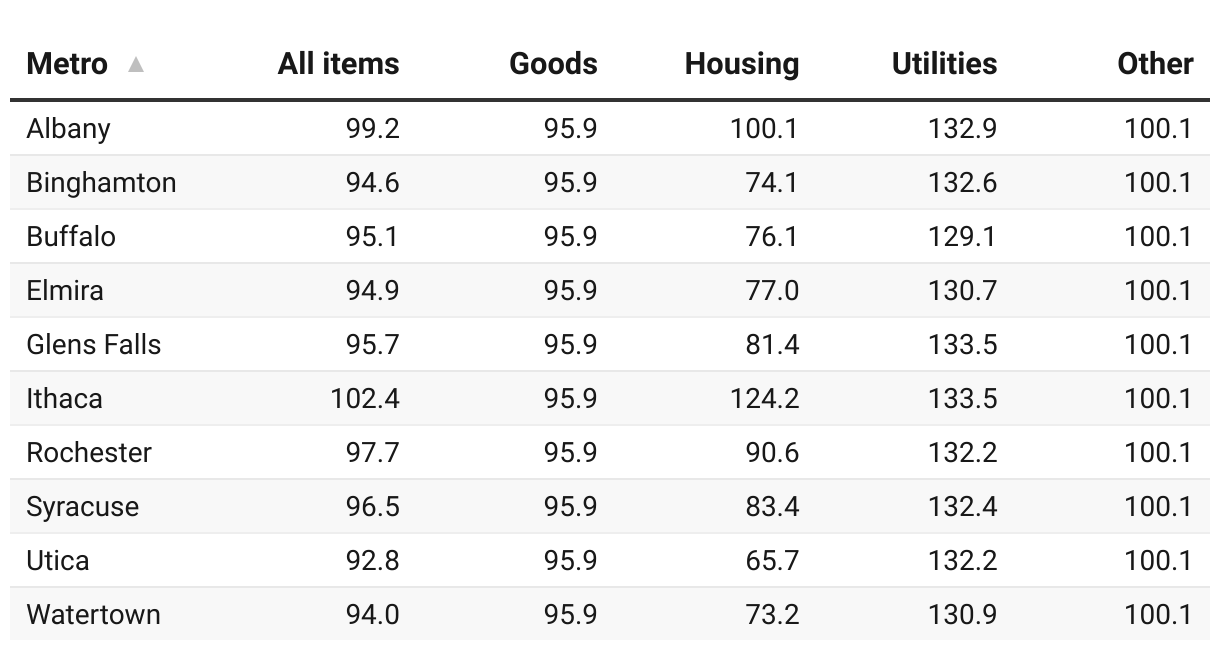
Task: Click the Glens Falls metro cell
Action: (94, 345)
